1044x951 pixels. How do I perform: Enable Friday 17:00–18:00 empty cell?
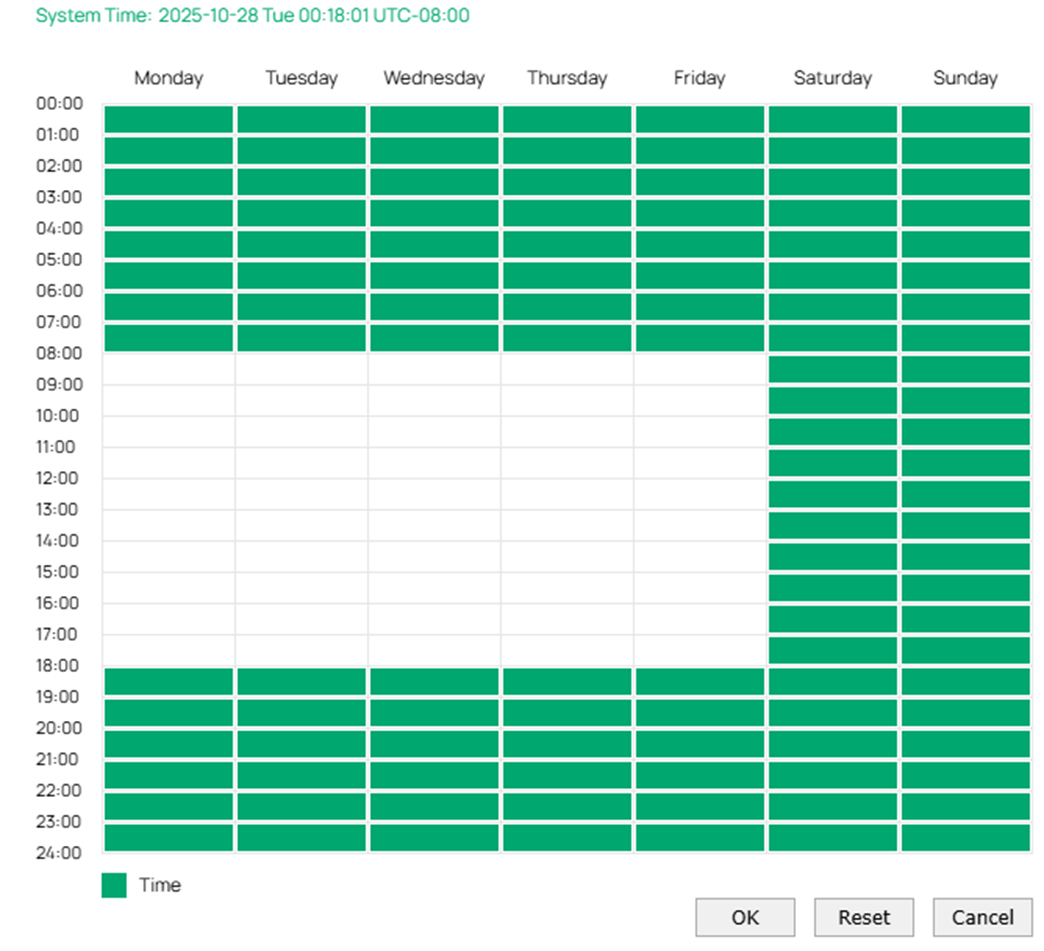click(x=699, y=650)
